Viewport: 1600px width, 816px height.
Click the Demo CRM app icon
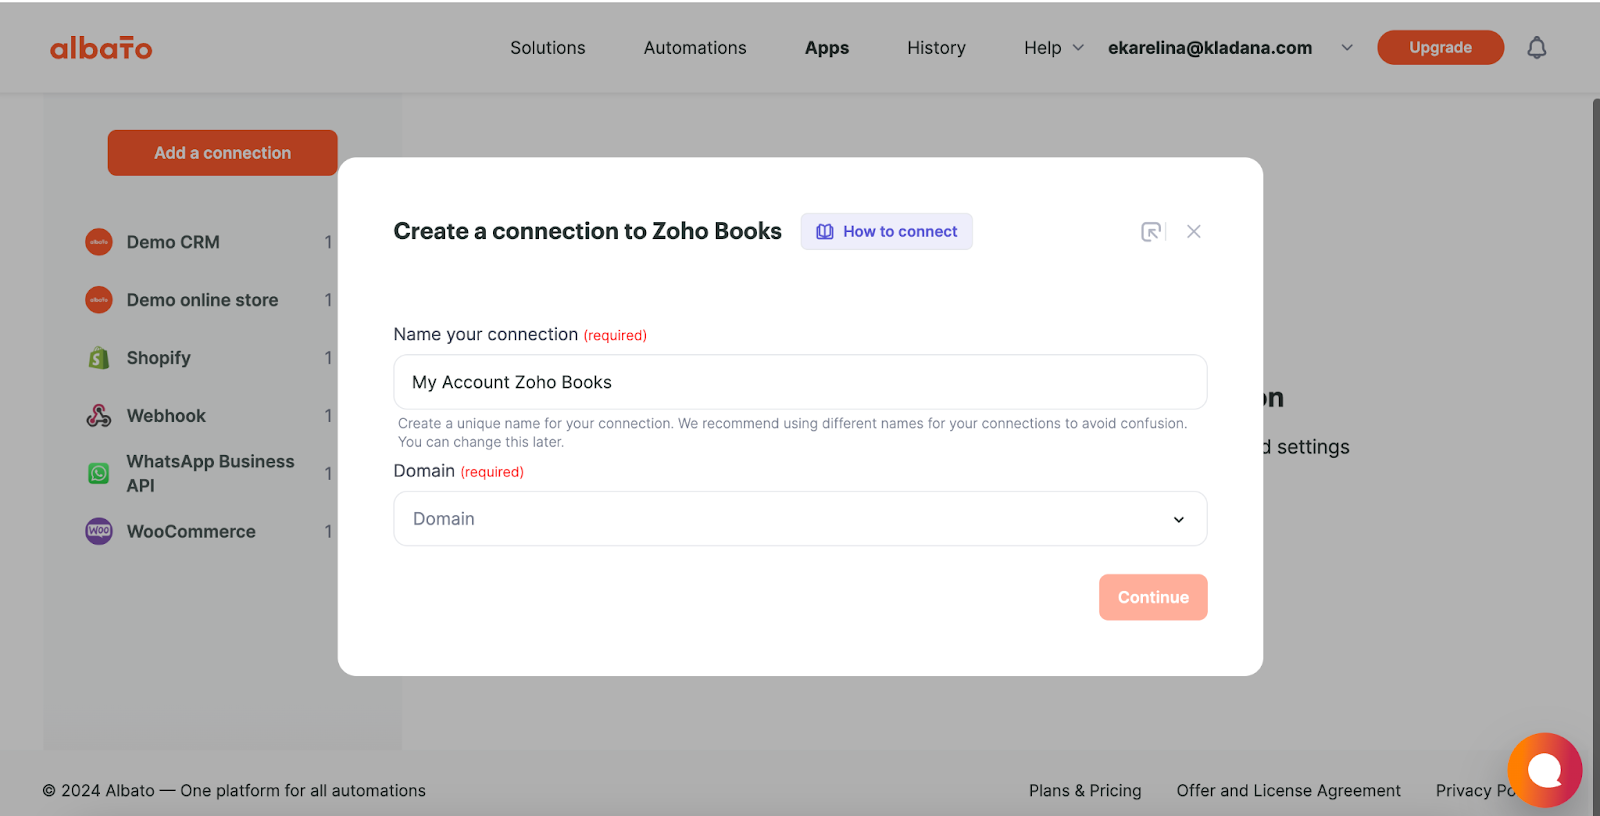pyautogui.click(x=99, y=242)
